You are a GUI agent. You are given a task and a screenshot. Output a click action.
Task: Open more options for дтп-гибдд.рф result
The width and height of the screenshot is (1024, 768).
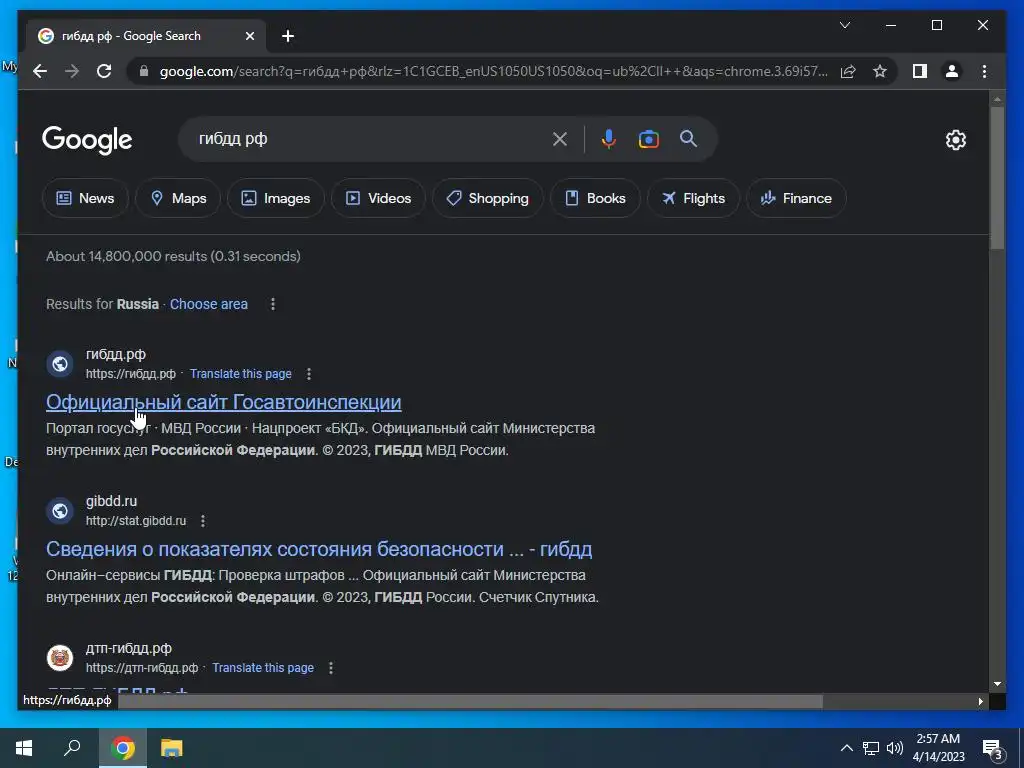pos(331,668)
